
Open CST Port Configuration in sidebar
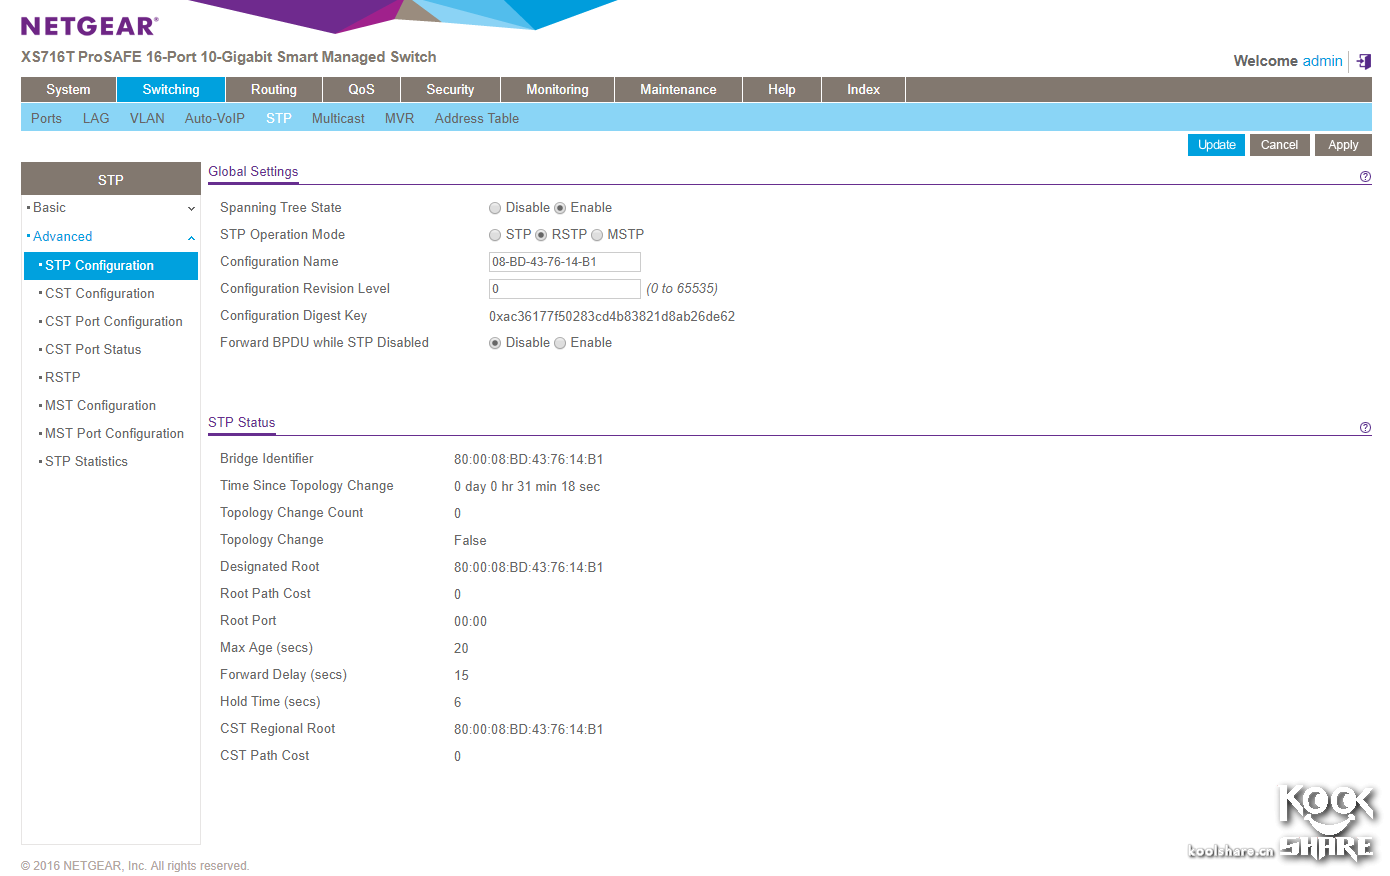pos(114,322)
